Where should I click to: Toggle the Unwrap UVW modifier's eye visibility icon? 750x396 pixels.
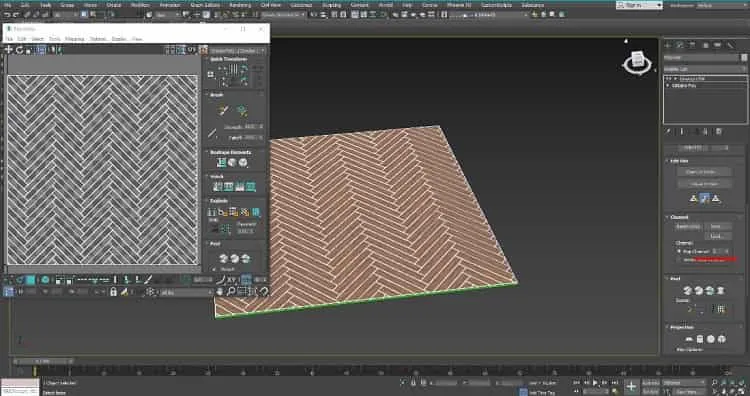coord(668,78)
